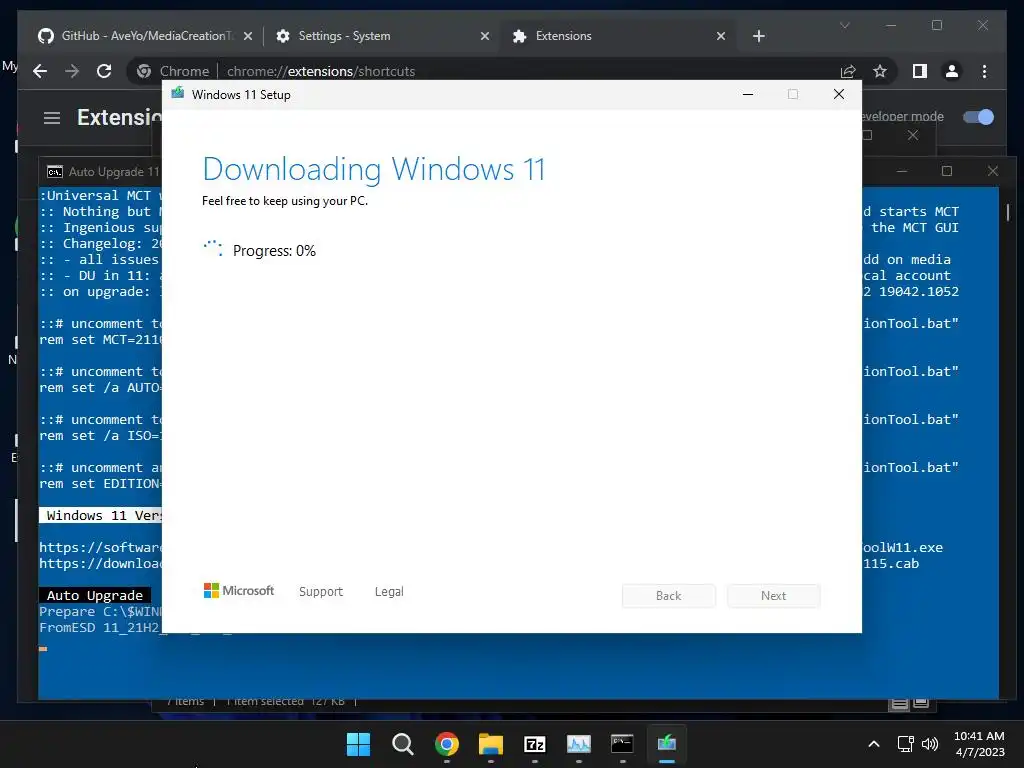Click the Windows 11 Version highlighted console line
The height and width of the screenshot is (768, 1024).
(x=100, y=515)
